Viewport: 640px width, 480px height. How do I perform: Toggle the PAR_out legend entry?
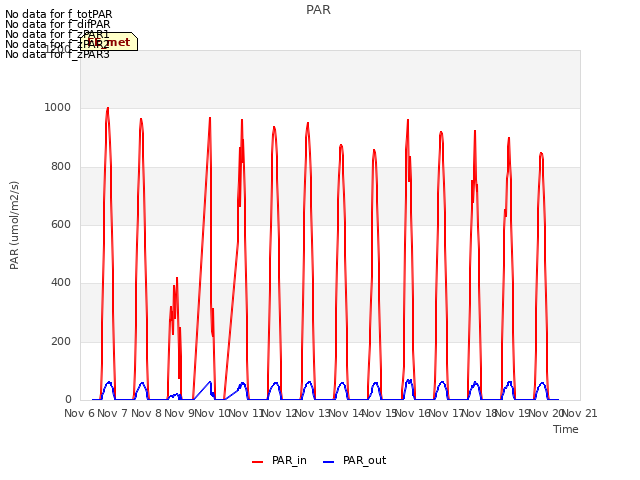point(355,461)
